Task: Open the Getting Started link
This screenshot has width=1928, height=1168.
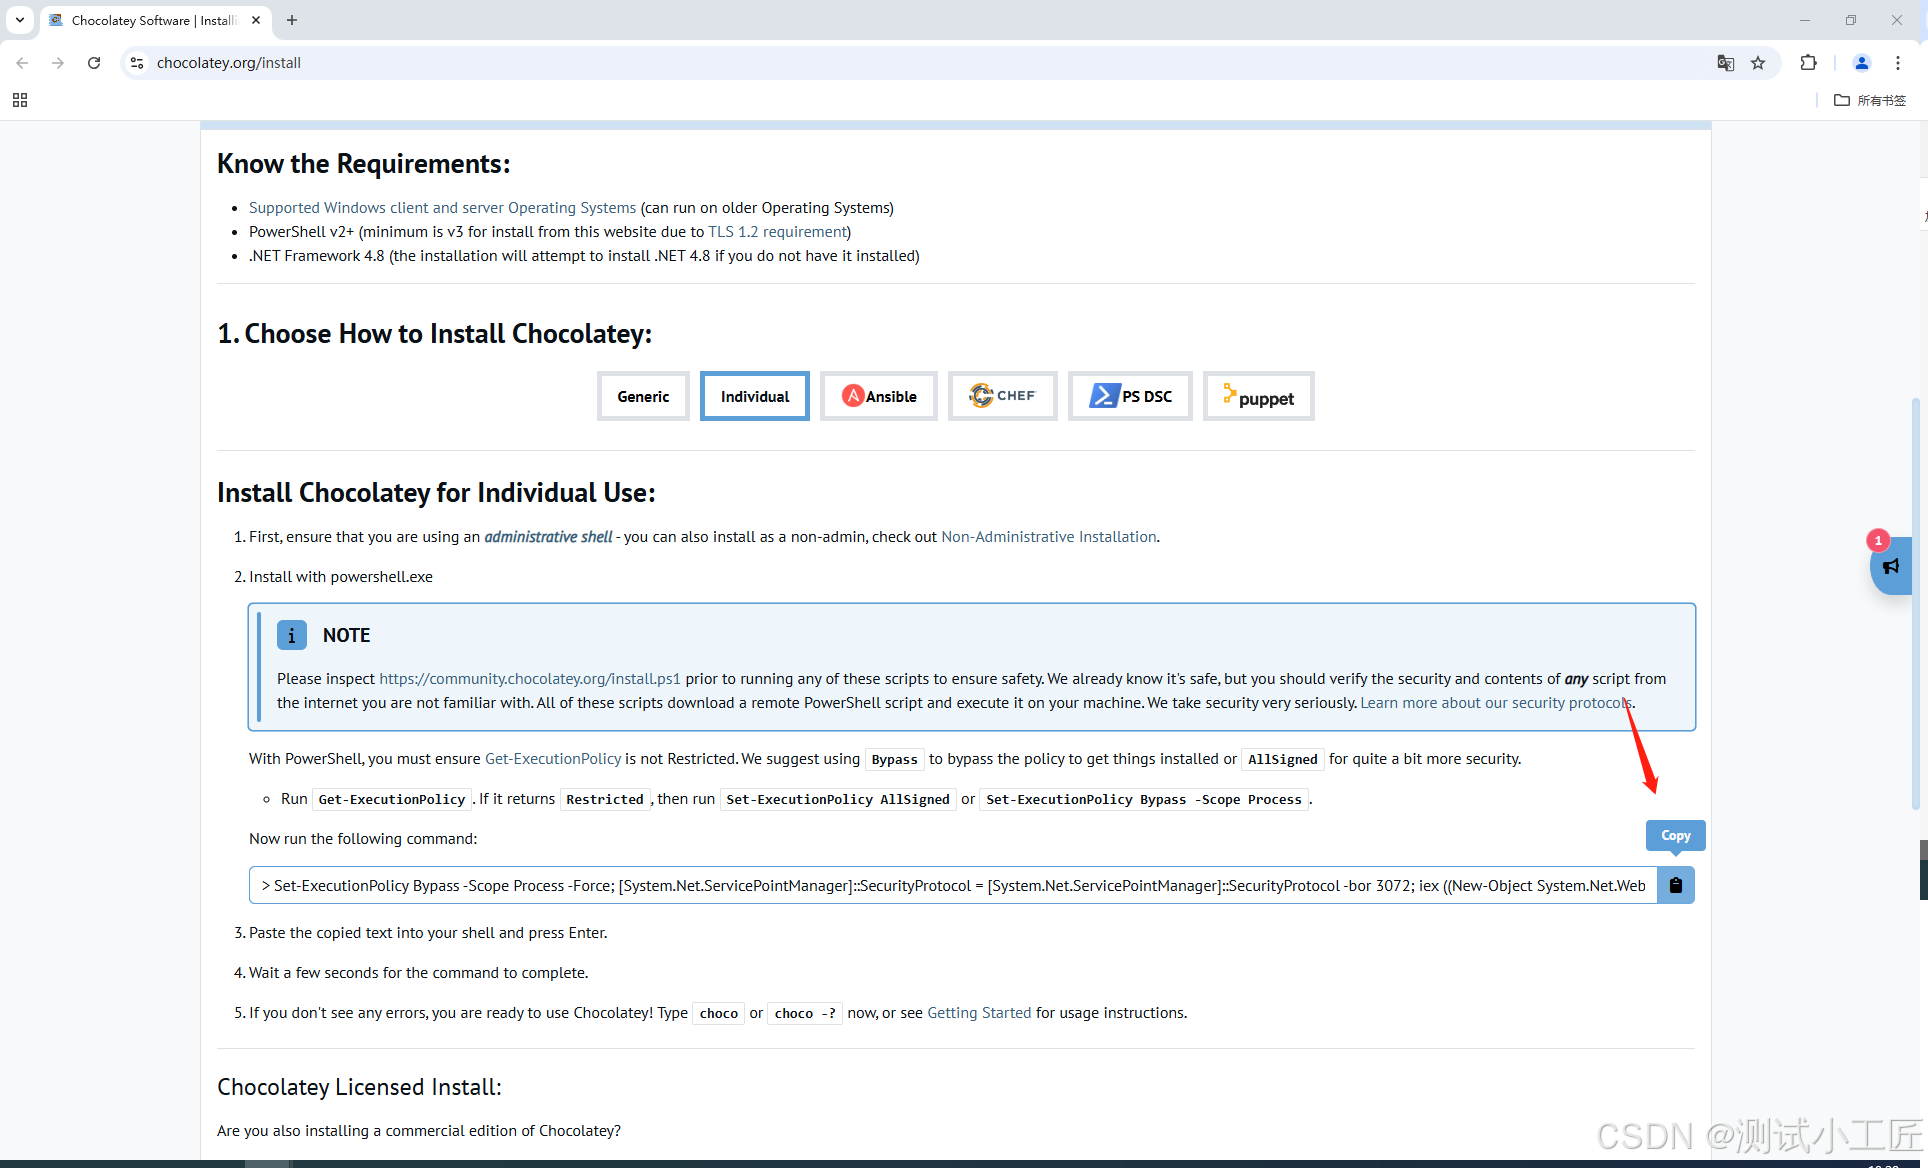Action: (x=978, y=1013)
